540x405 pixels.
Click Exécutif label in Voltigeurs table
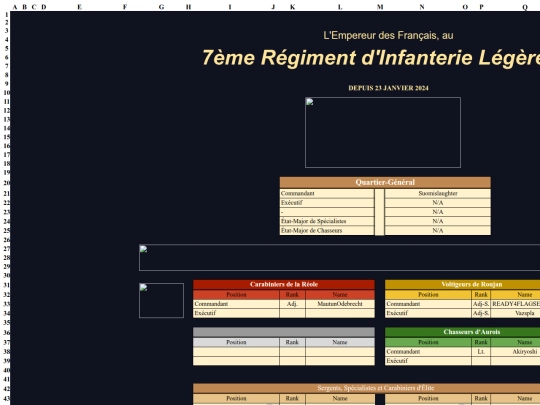(x=428, y=313)
